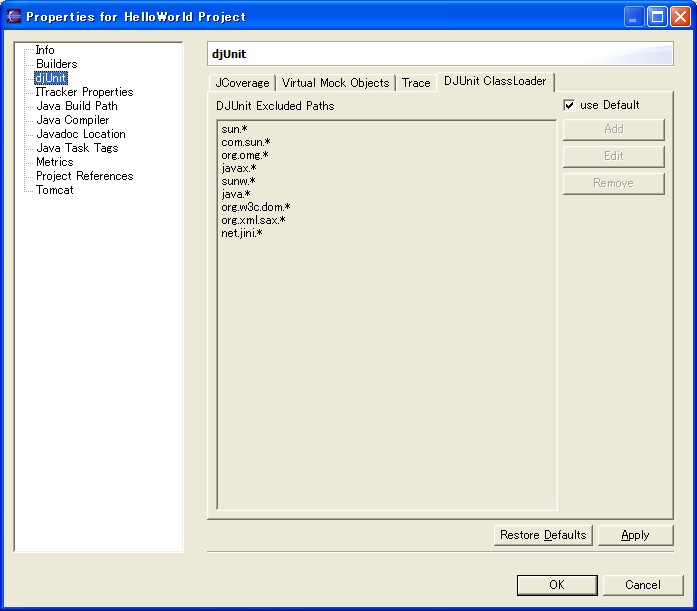Select Metrics in the tree

pos(55,162)
